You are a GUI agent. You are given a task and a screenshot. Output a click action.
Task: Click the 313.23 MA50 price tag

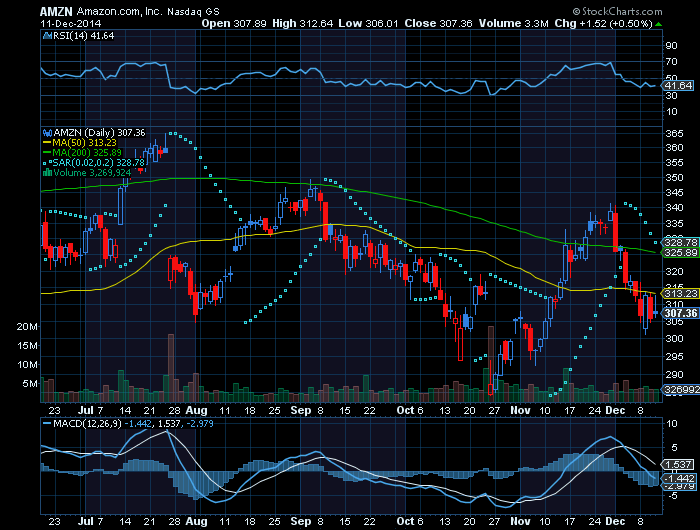(681, 293)
